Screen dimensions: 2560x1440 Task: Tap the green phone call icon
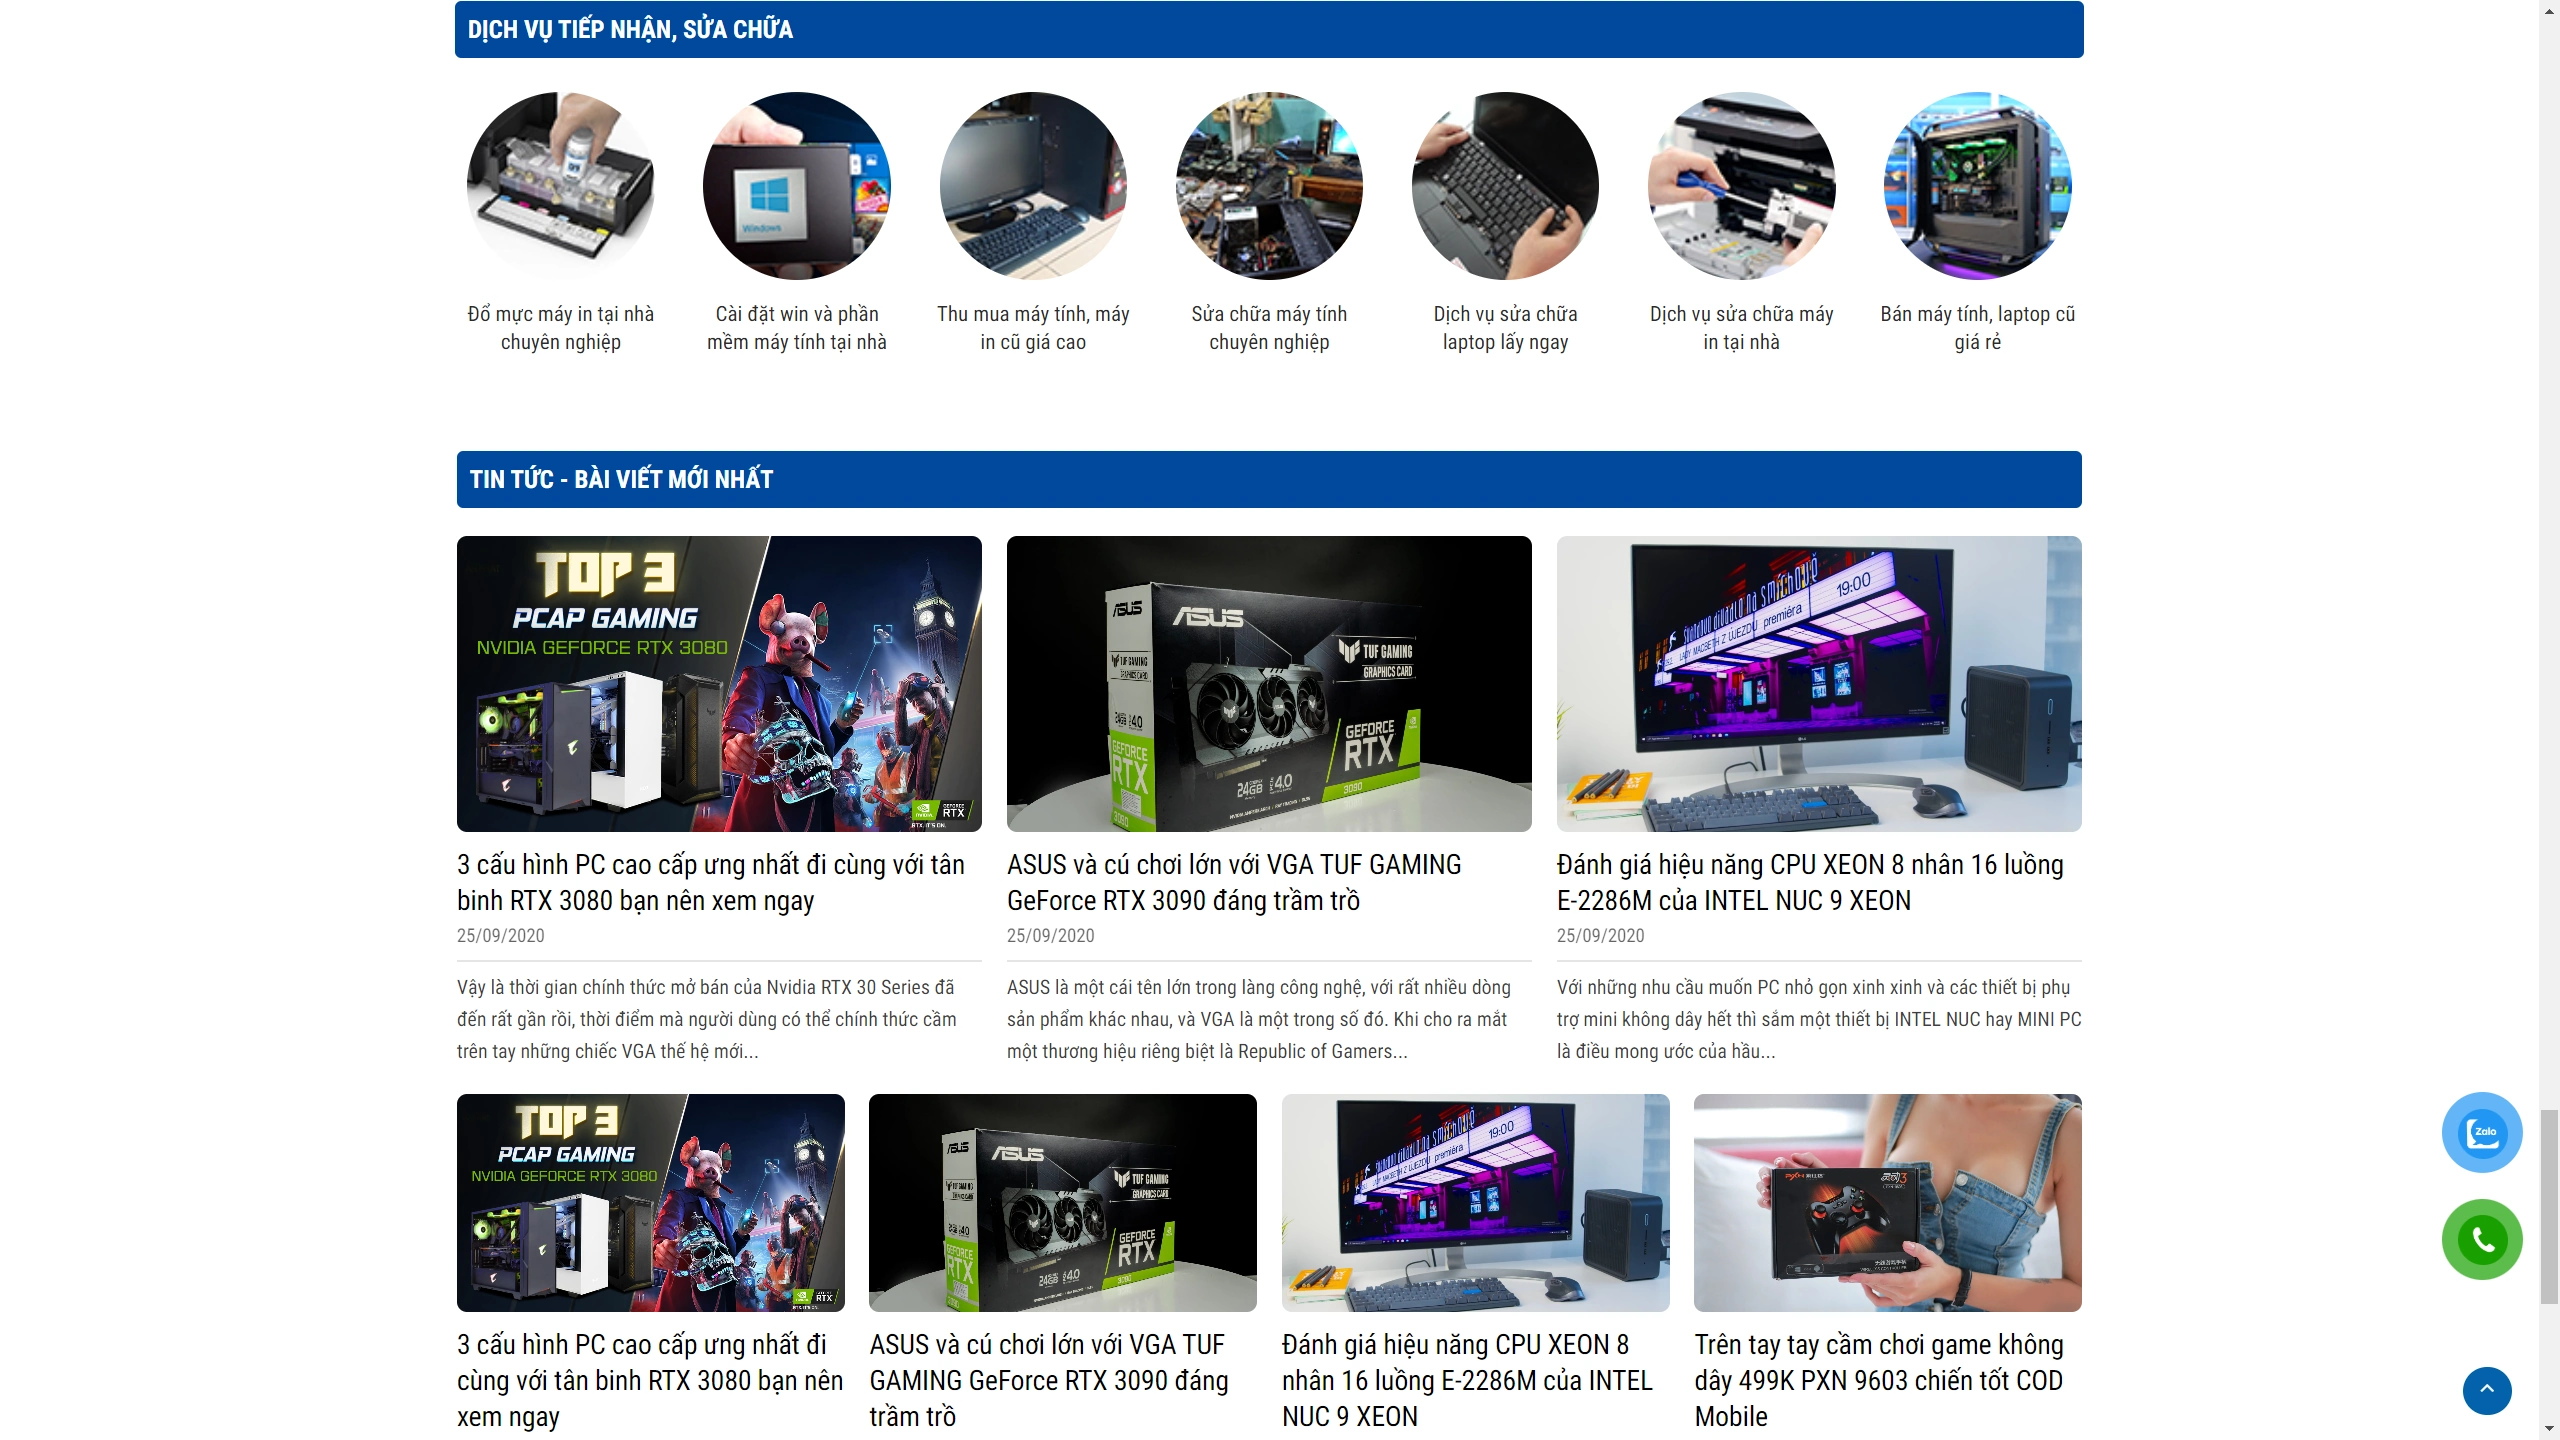pos(2482,1239)
